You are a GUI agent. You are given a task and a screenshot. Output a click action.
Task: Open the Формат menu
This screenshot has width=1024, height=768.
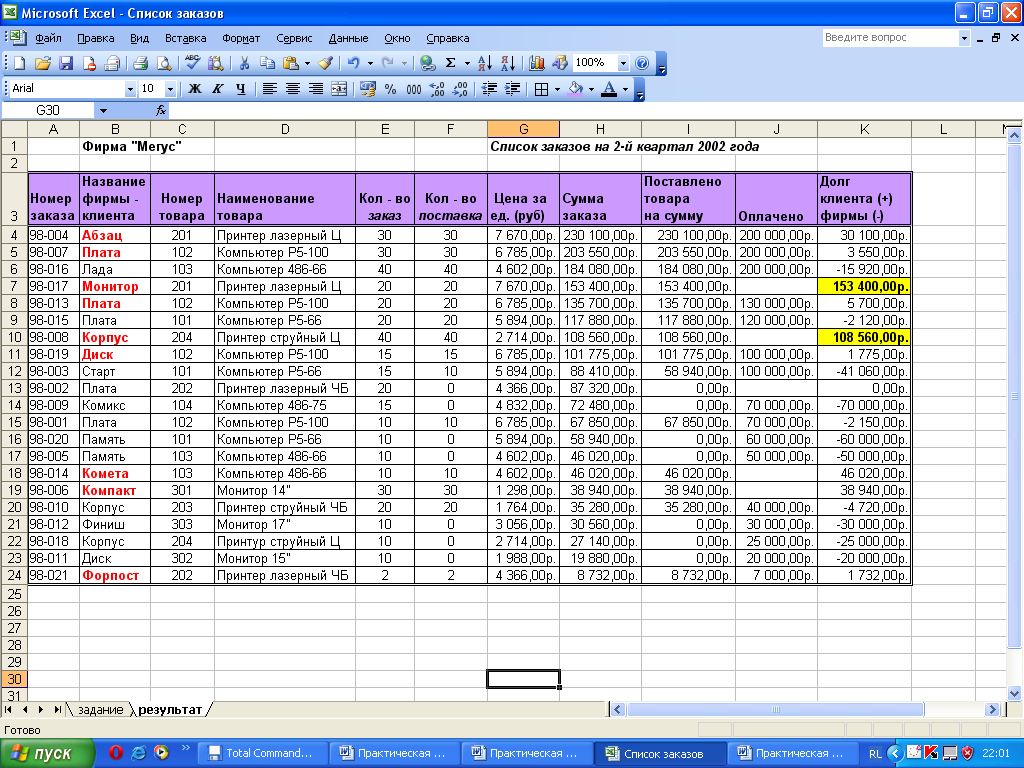[x=241, y=38]
